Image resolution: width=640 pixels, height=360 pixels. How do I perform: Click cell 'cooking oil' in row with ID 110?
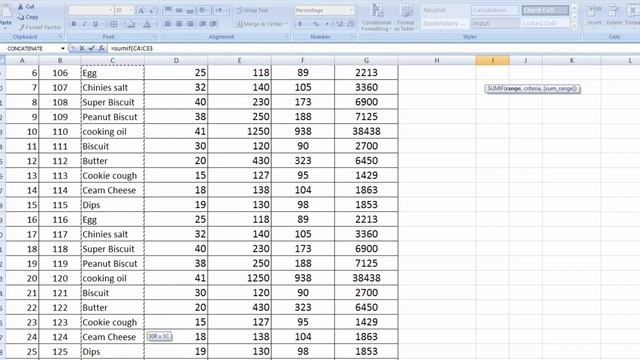(113, 131)
